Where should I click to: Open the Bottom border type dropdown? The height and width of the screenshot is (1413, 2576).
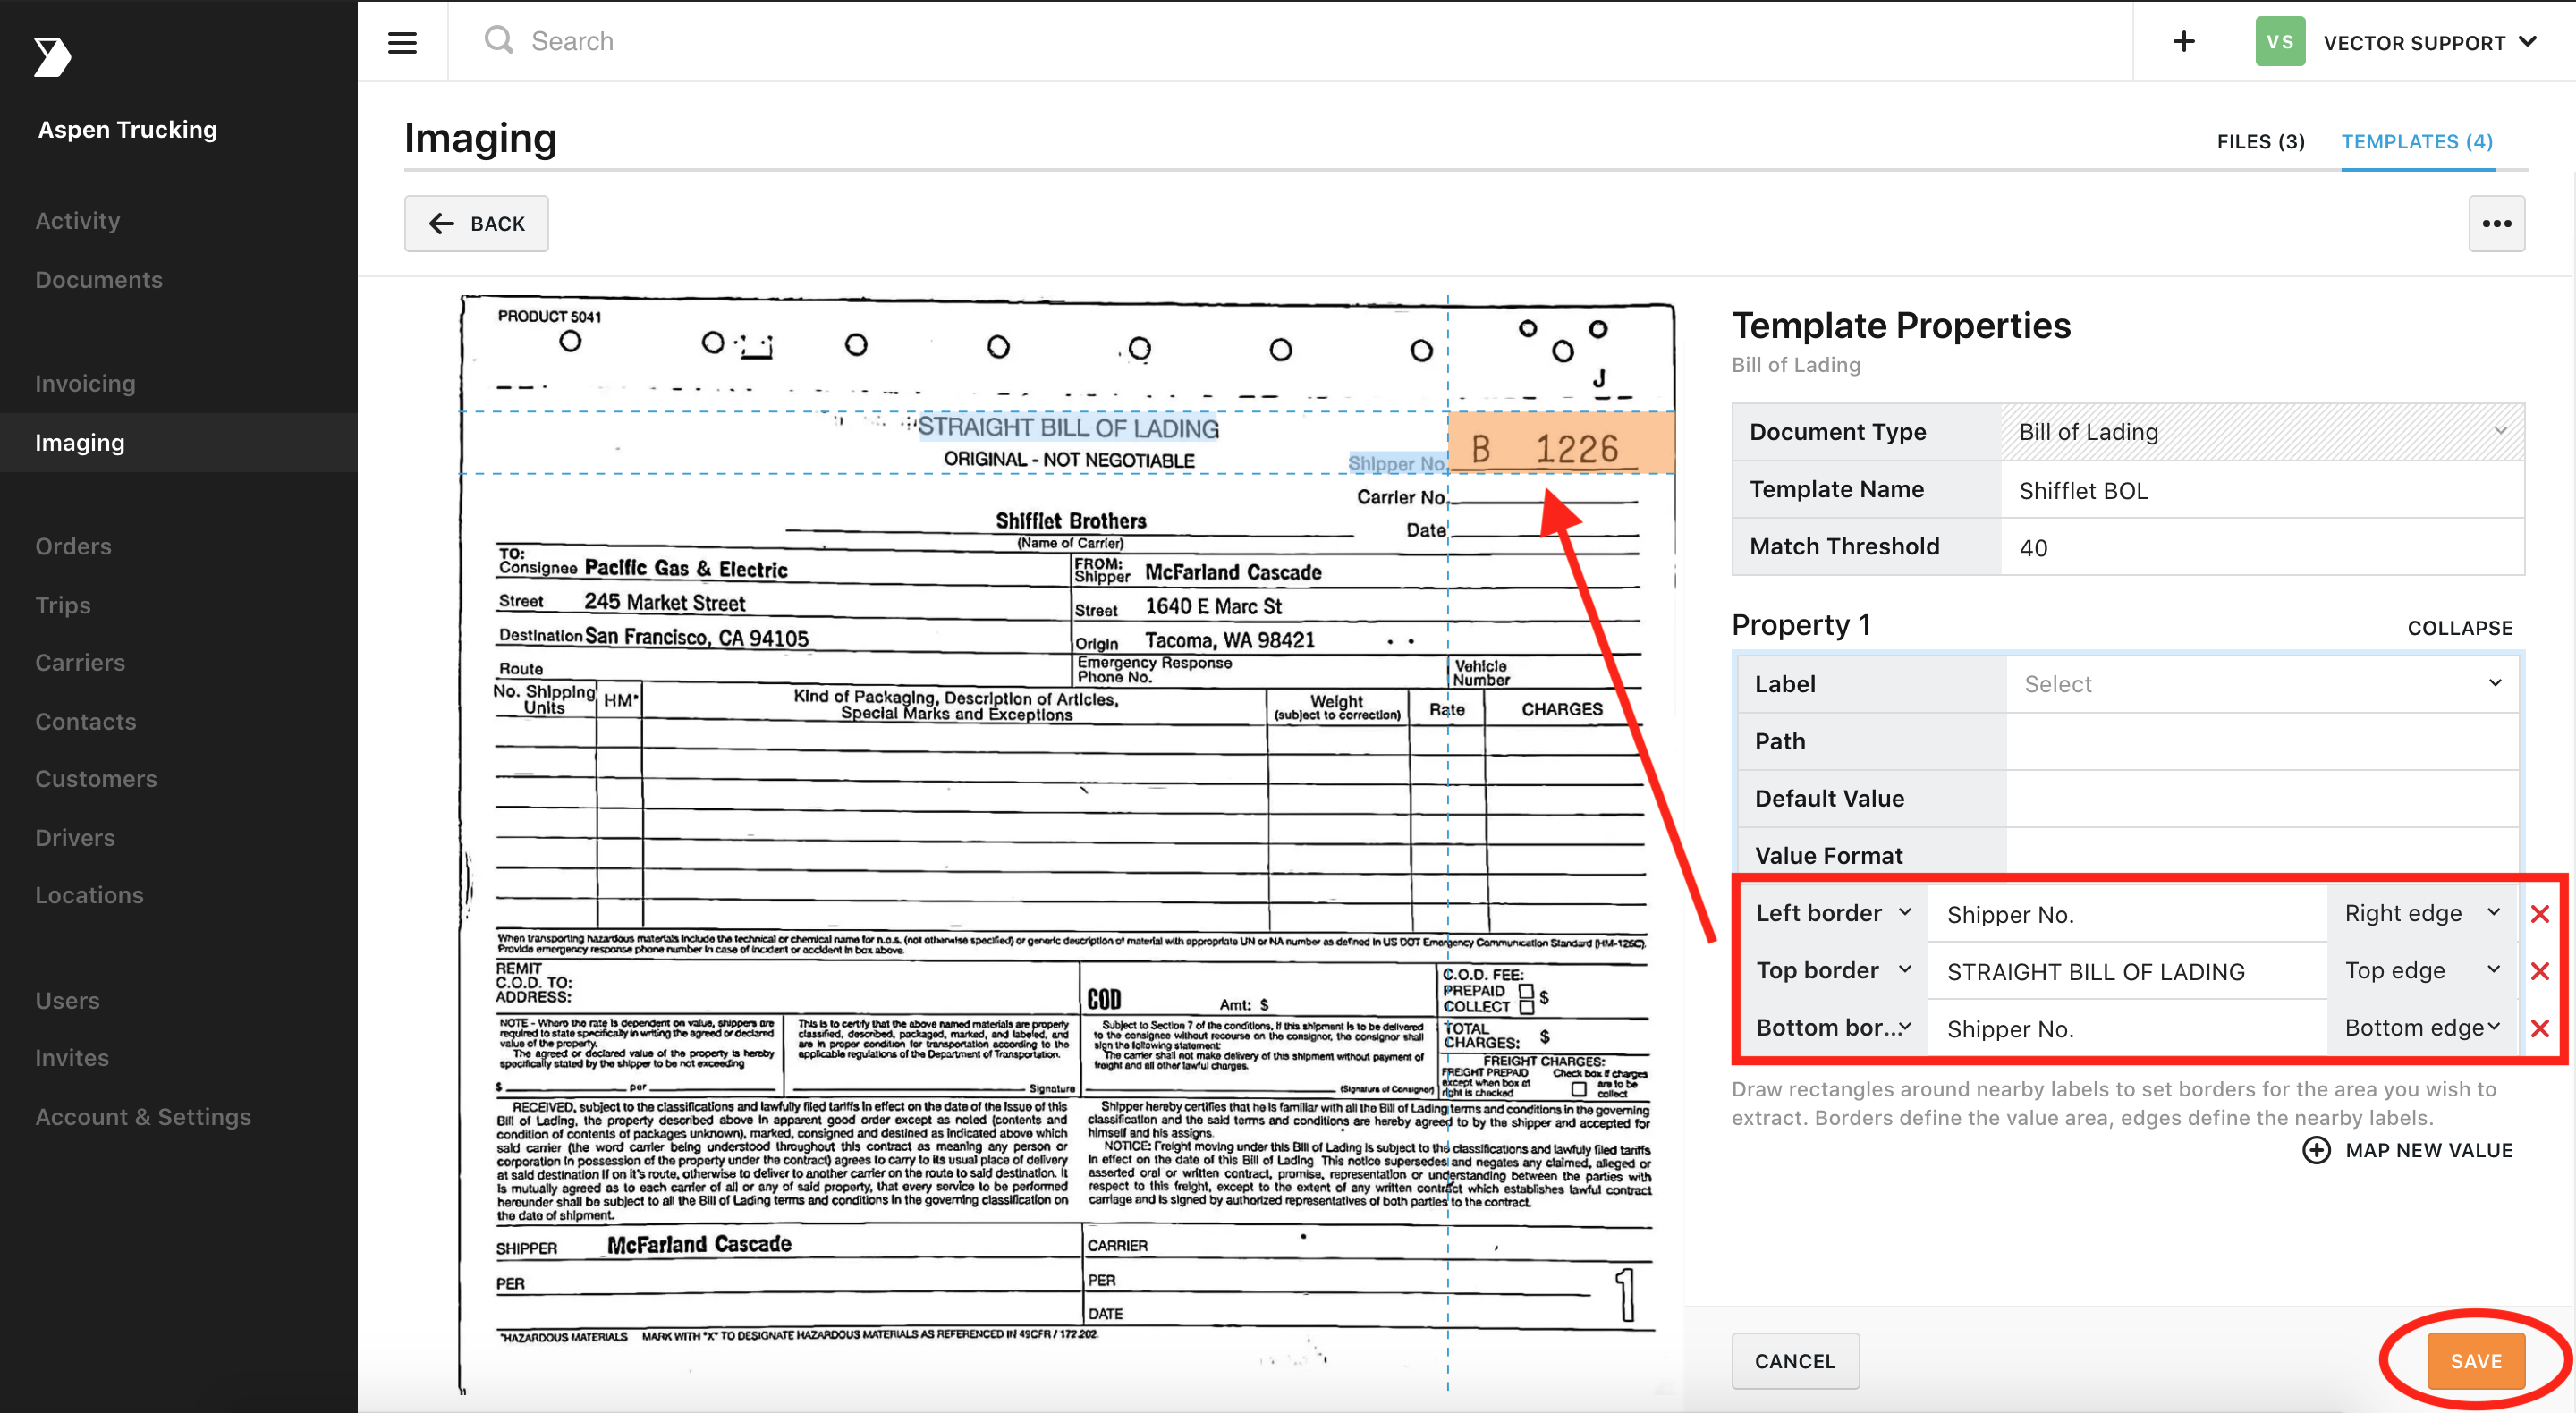pos(1834,1027)
